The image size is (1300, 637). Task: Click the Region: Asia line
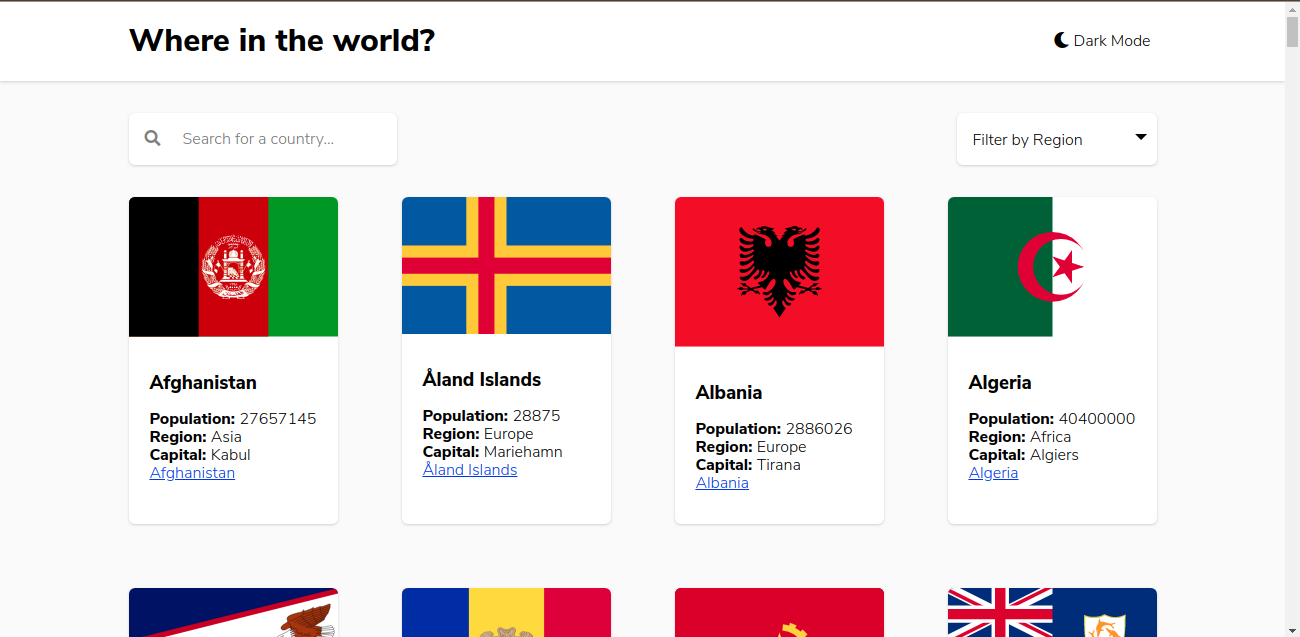pos(196,437)
